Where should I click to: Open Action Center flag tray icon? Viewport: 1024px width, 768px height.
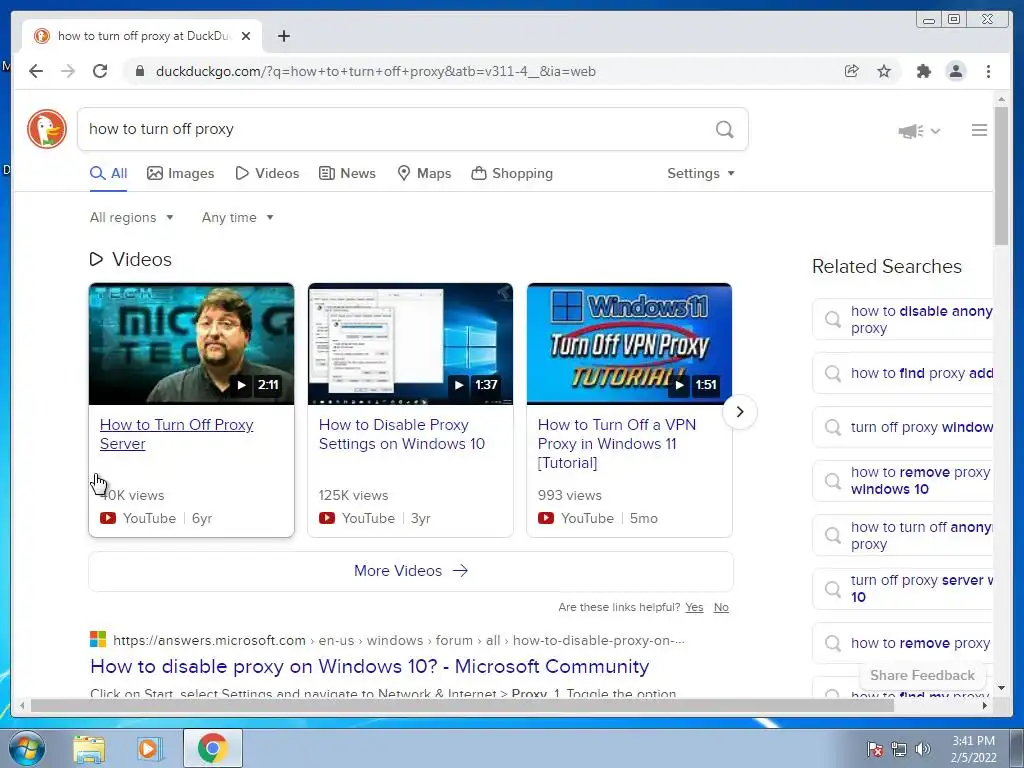pyautogui.click(x=875, y=749)
